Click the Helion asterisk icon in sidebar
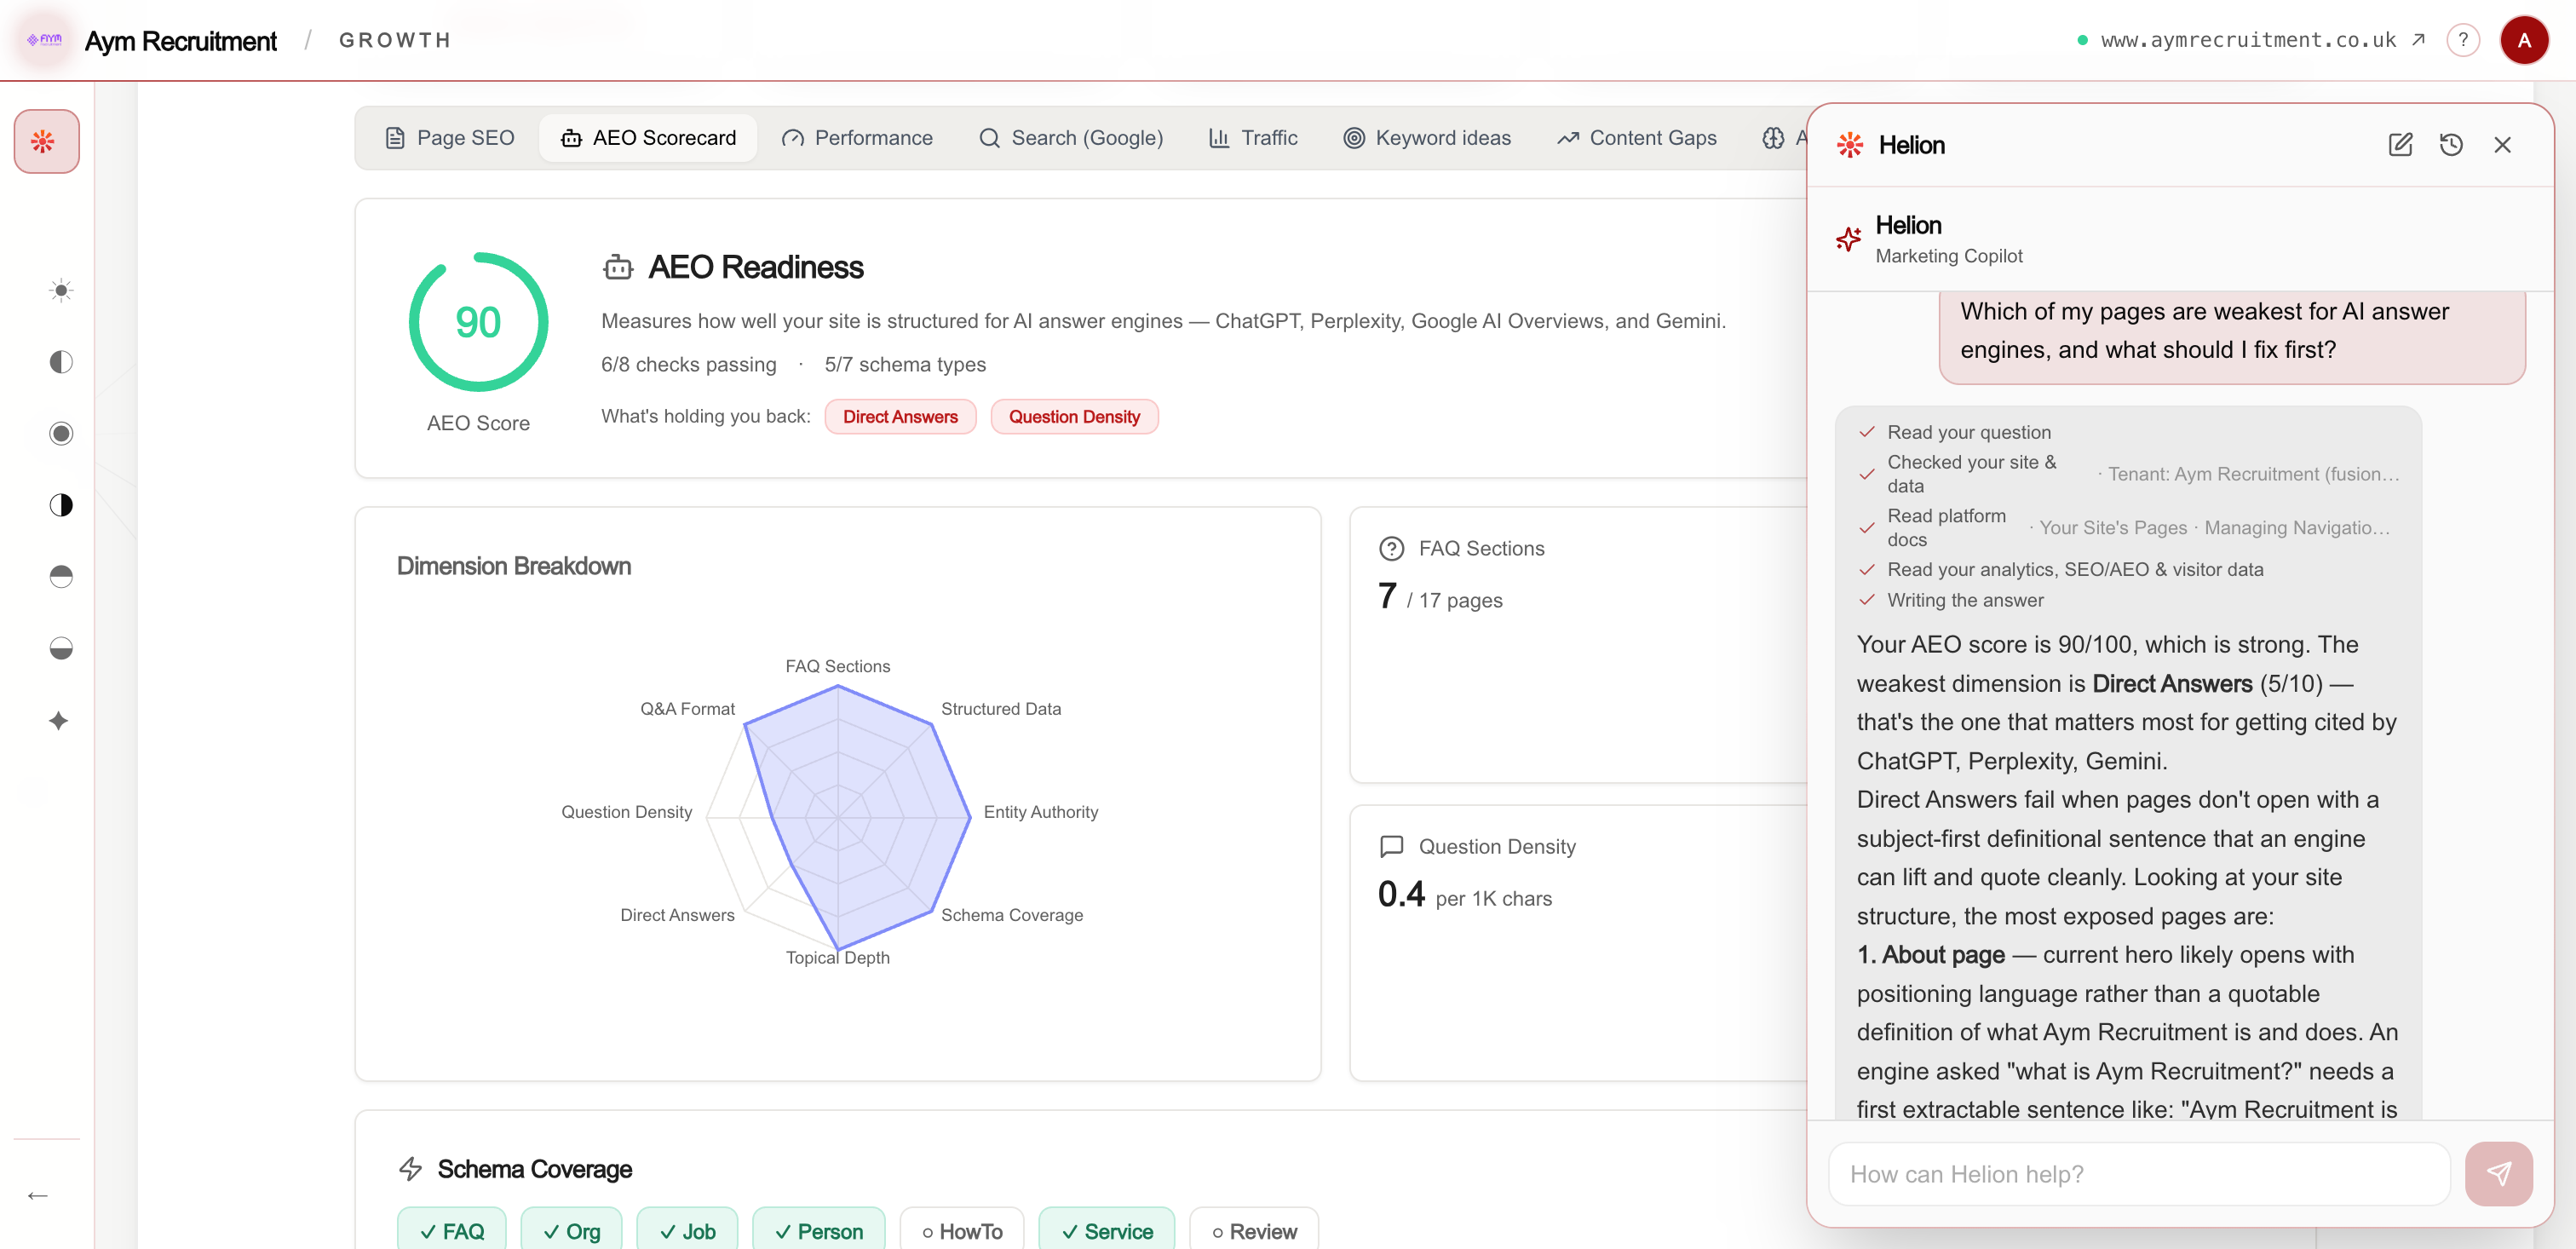This screenshot has width=2576, height=1249. coord(46,141)
